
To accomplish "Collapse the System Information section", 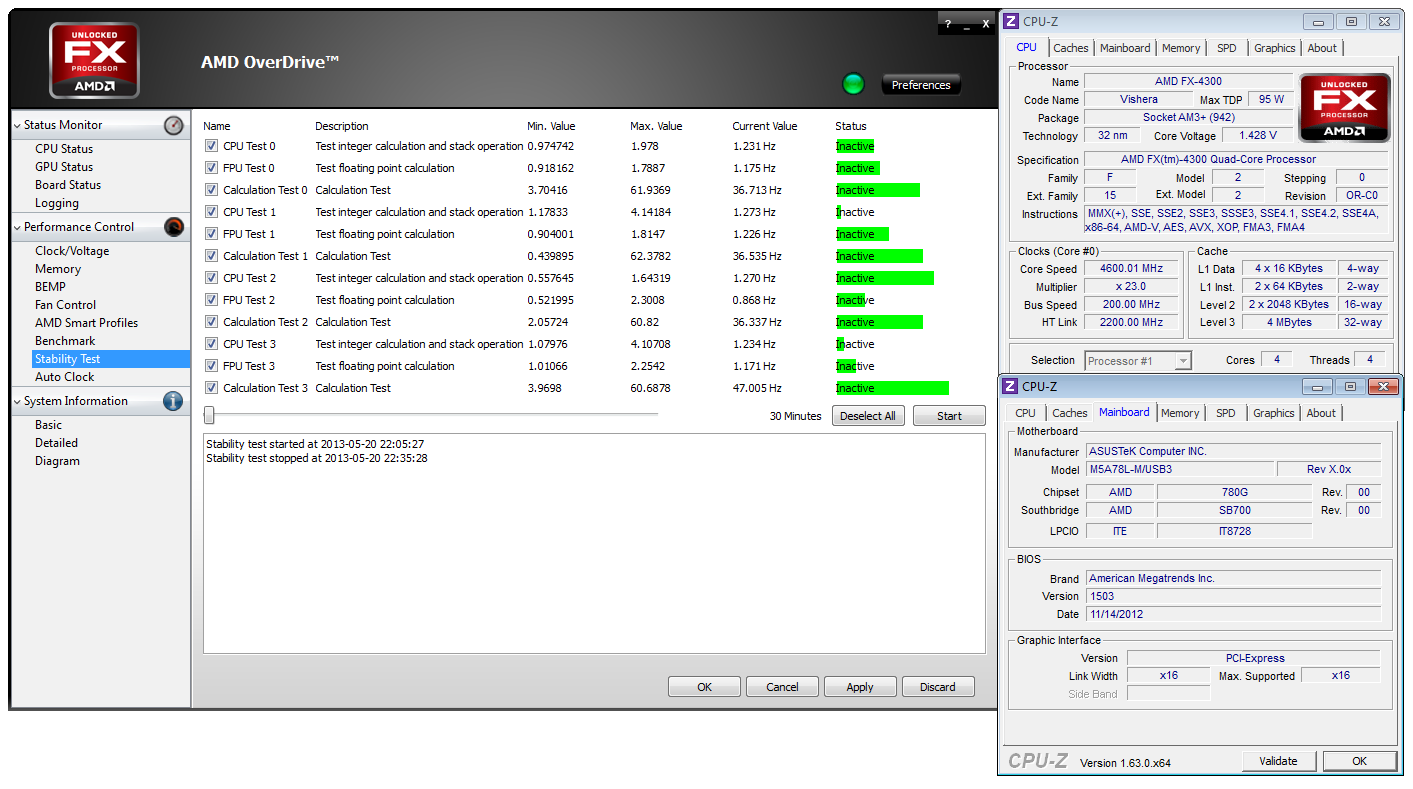I will (x=18, y=401).
